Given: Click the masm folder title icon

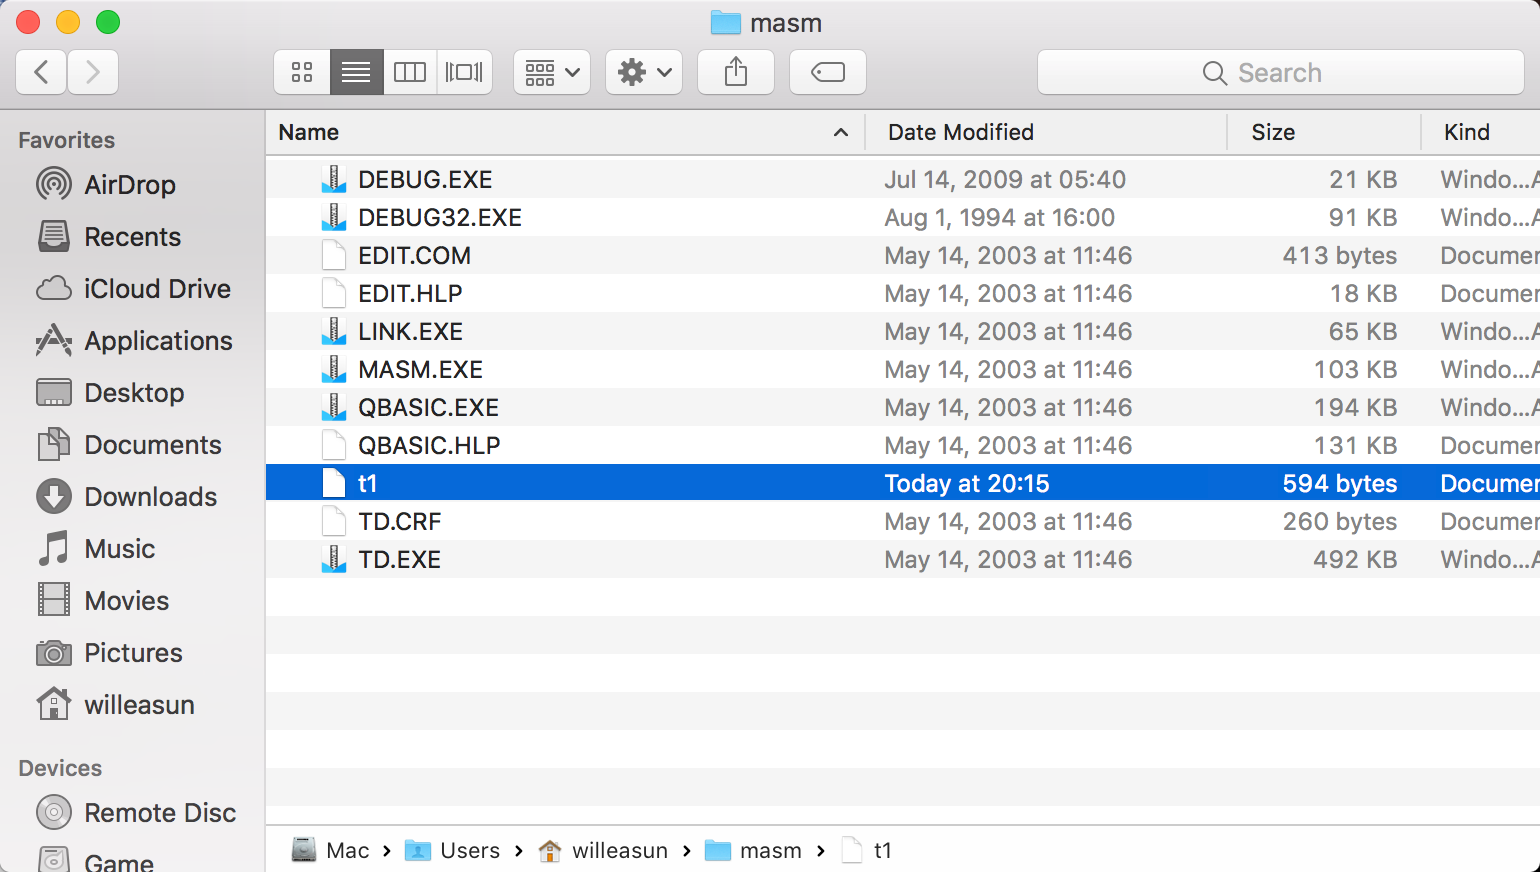Looking at the screenshot, I should pos(725,22).
